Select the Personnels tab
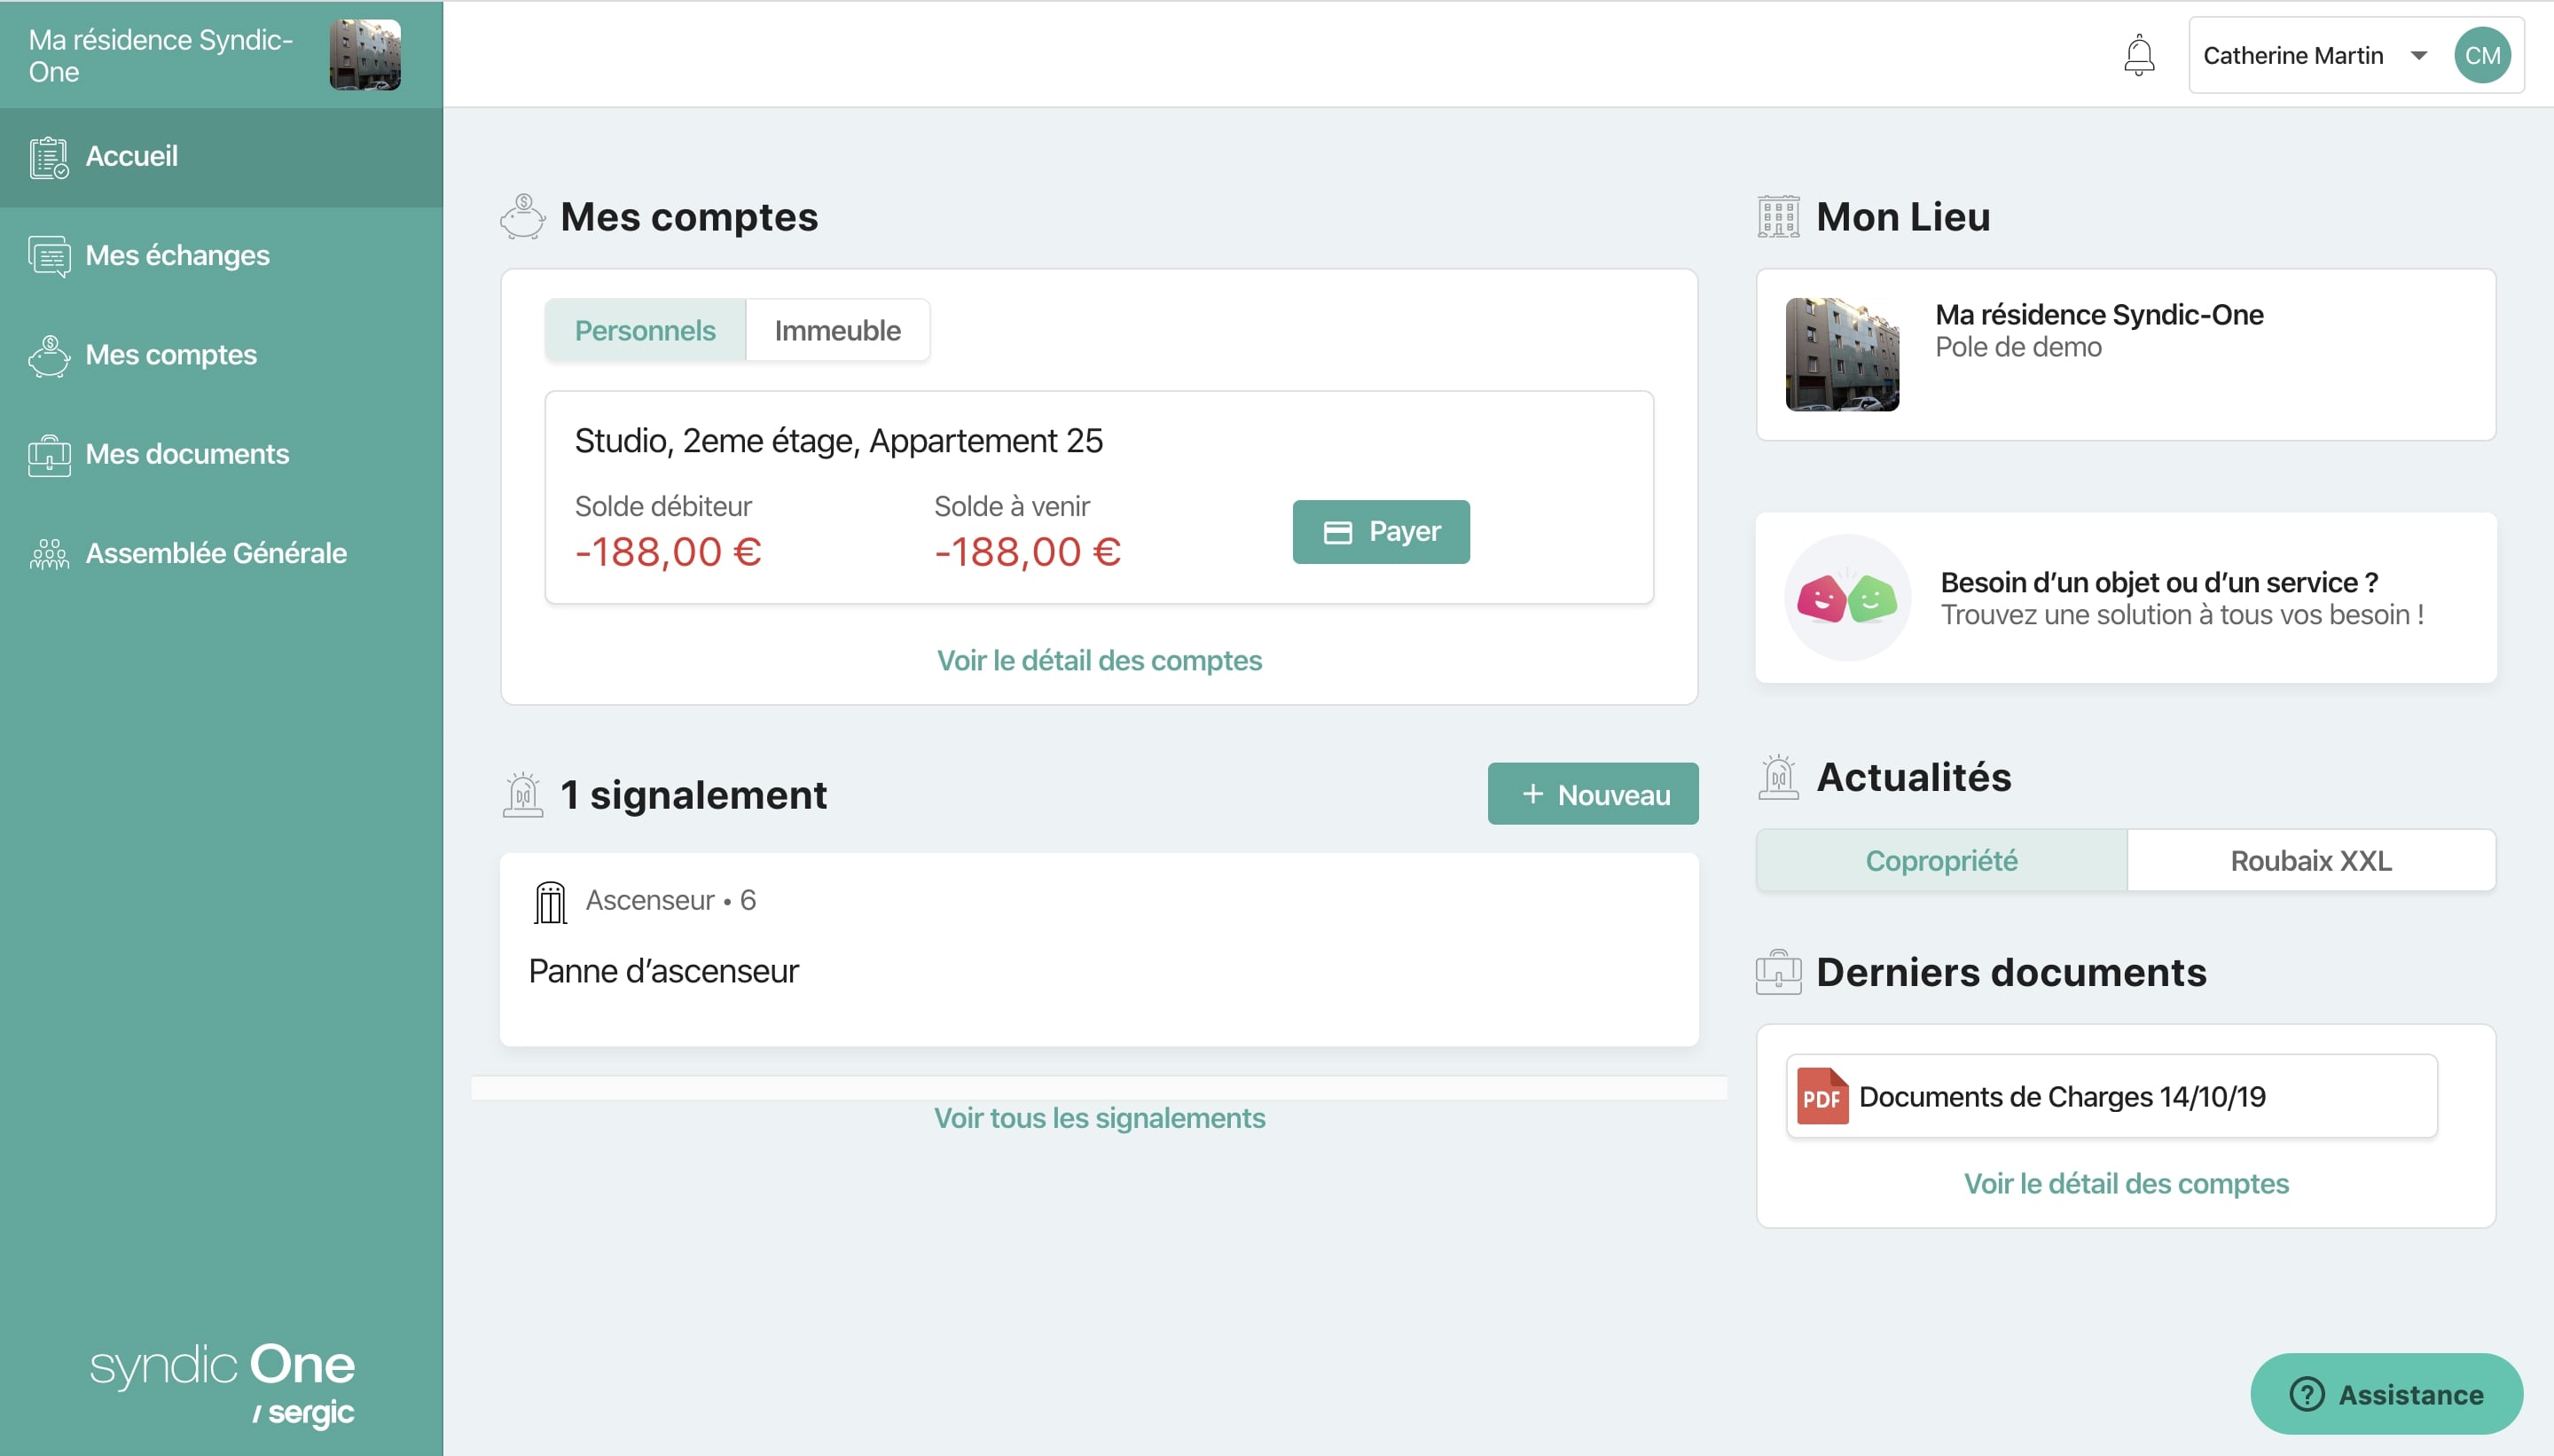This screenshot has width=2554, height=1456. click(x=645, y=331)
